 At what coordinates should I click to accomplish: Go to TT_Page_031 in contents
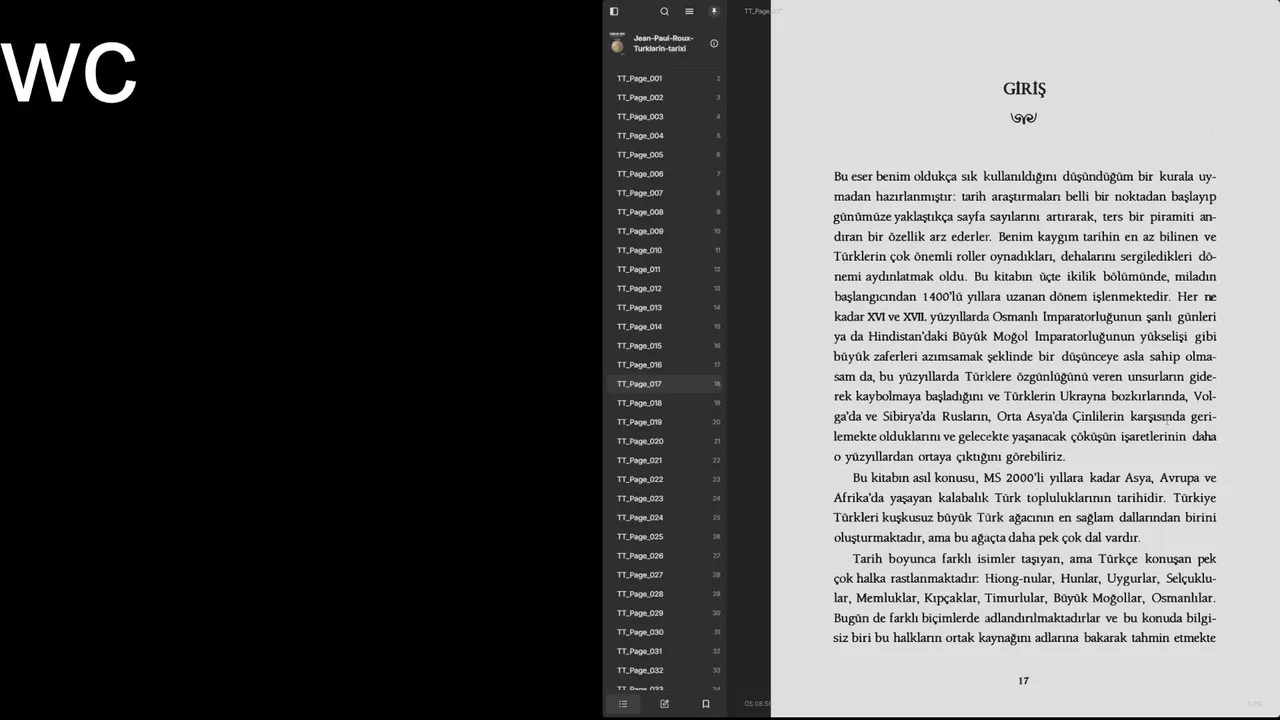click(665, 651)
